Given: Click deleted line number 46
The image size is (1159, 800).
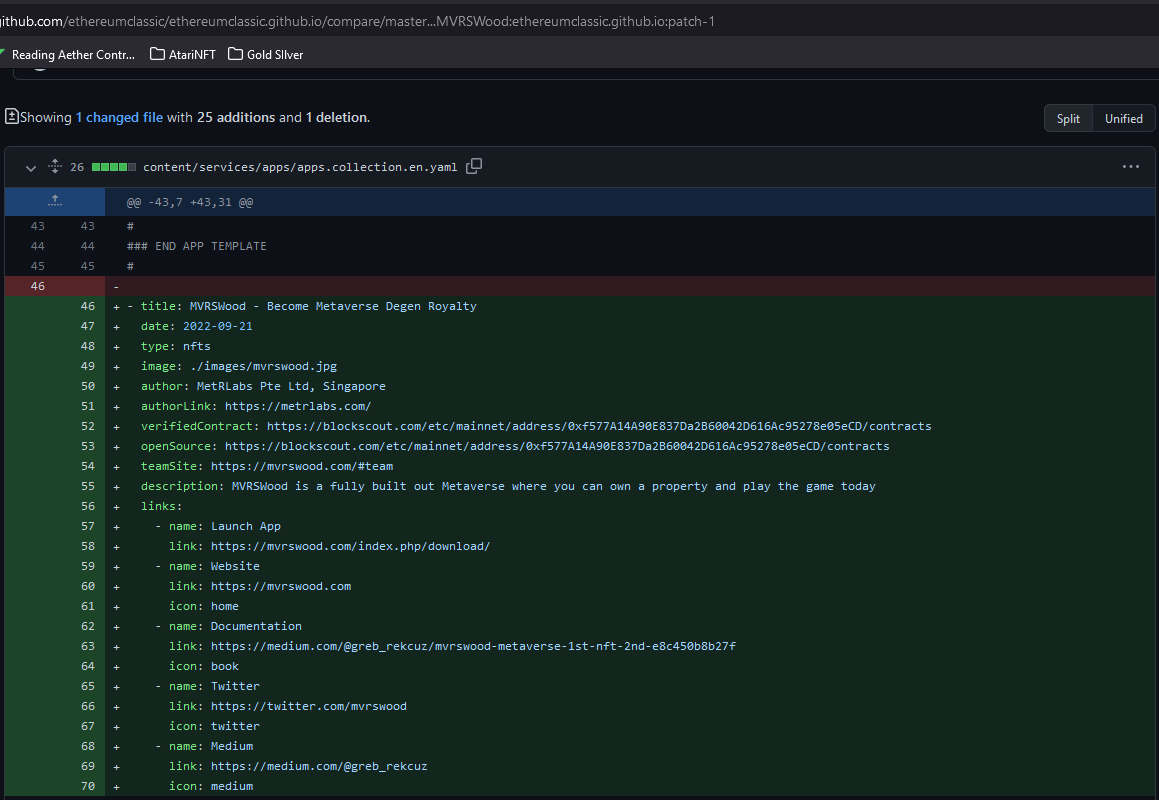Looking at the screenshot, I should coord(38,286).
